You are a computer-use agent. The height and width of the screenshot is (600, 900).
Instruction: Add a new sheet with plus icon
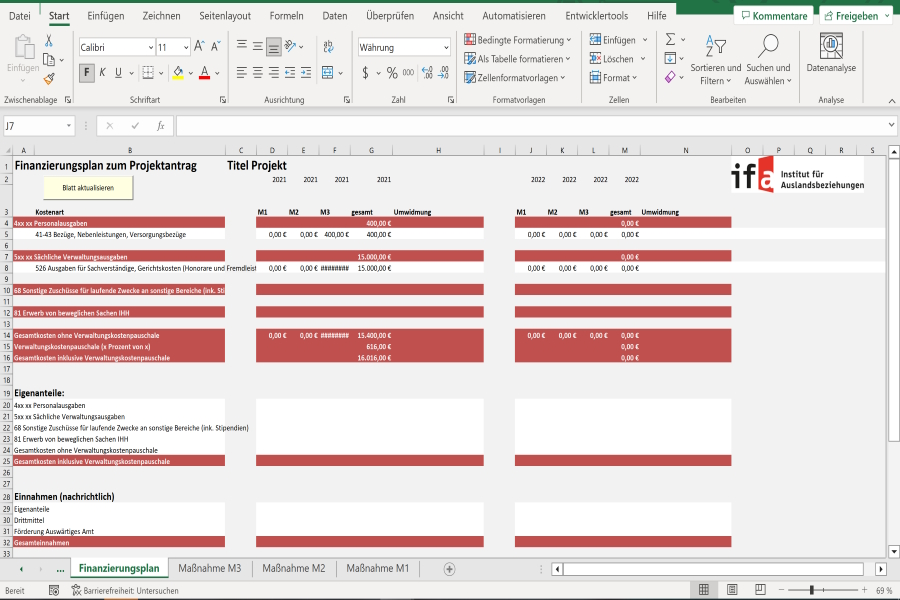449,569
